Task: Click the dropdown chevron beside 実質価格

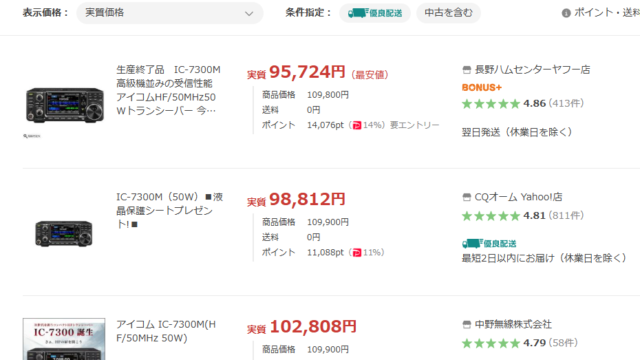Action: point(249,13)
